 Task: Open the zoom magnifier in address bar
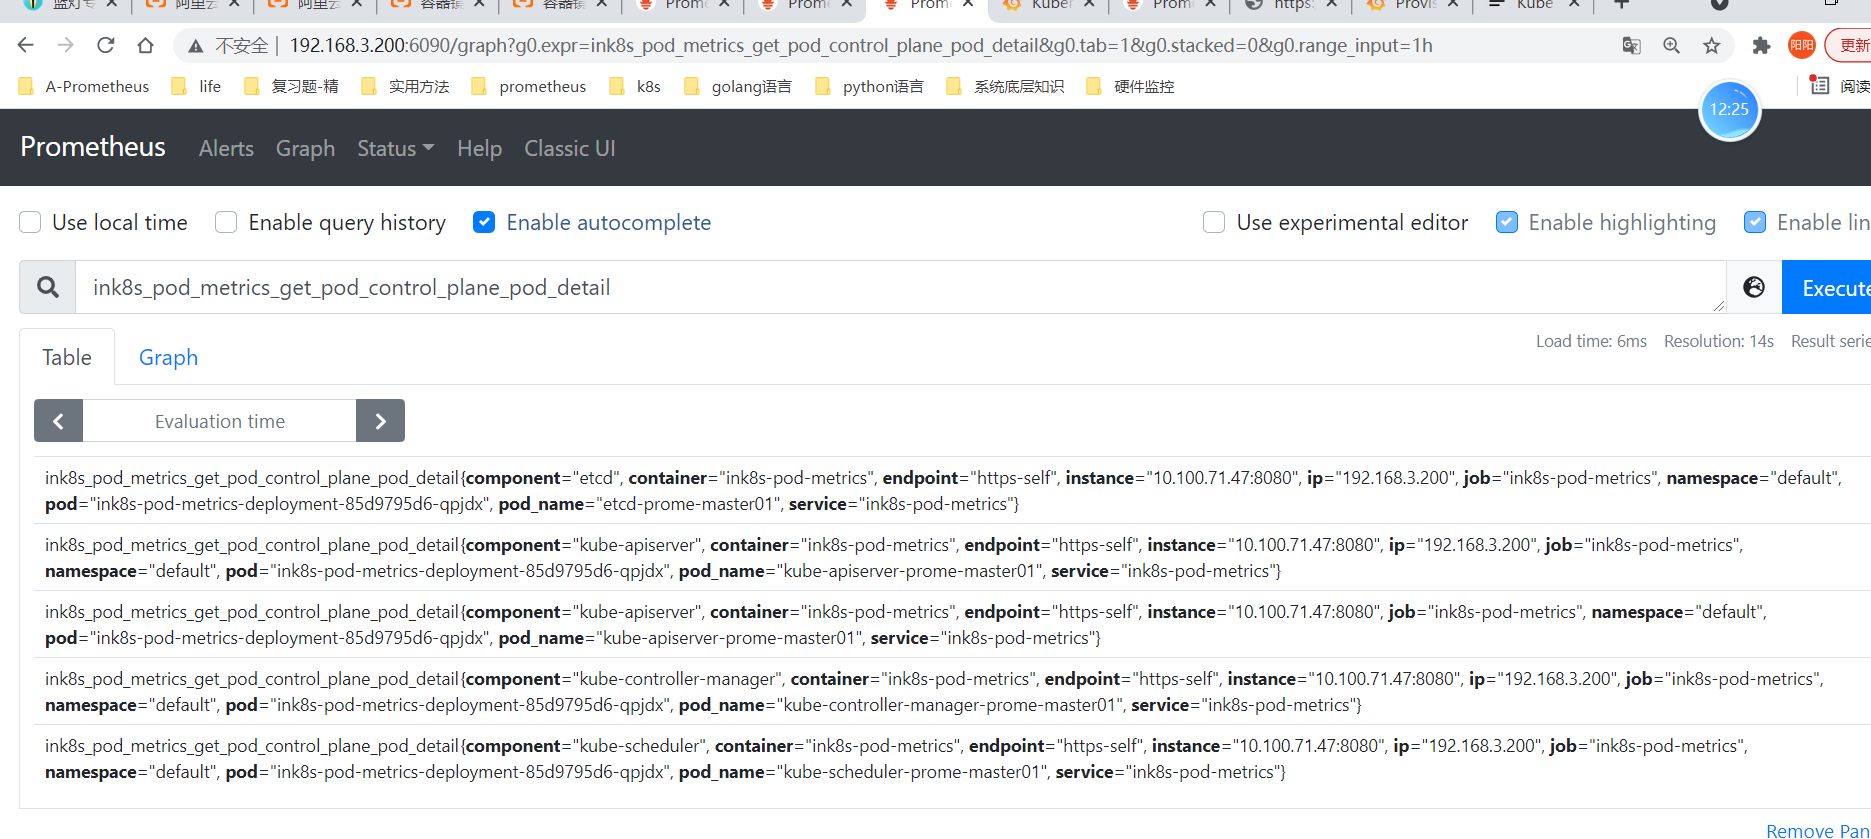[x=1671, y=46]
